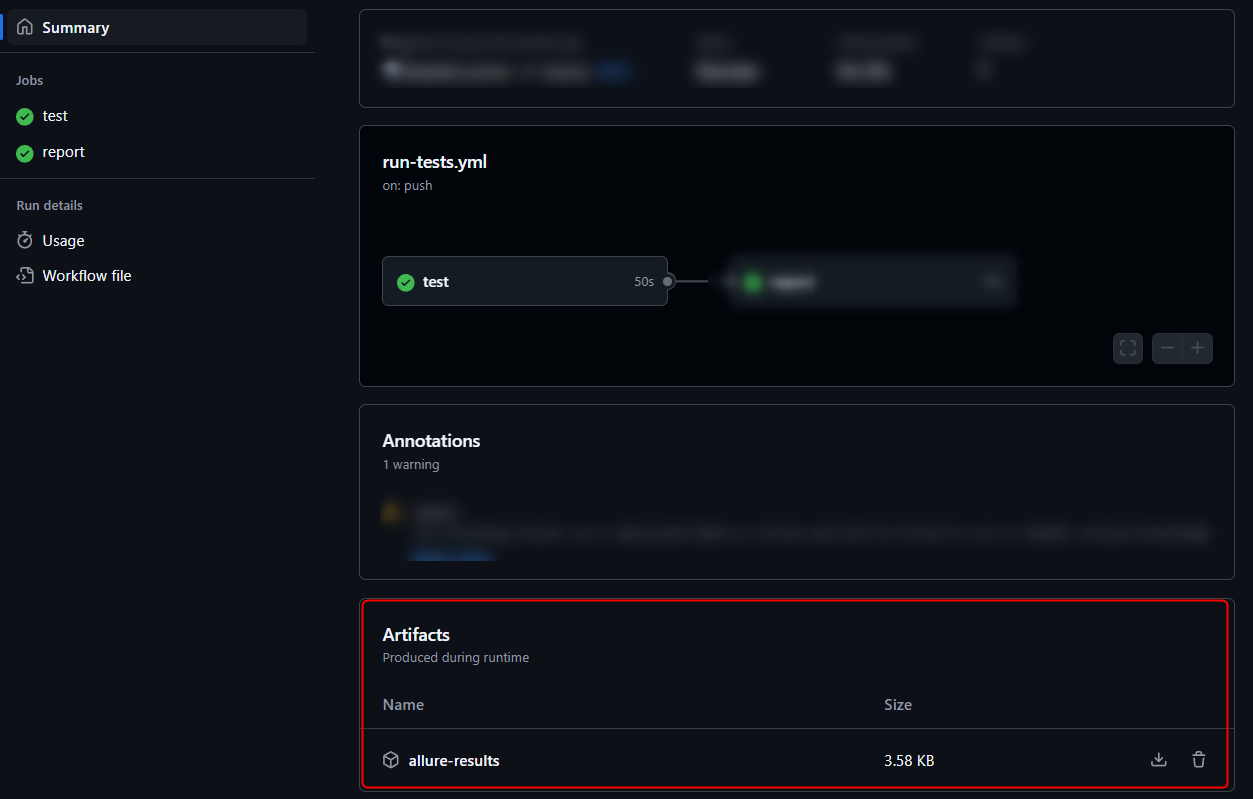Download the allure-results artifact
The height and width of the screenshot is (799, 1253).
[1159, 760]
